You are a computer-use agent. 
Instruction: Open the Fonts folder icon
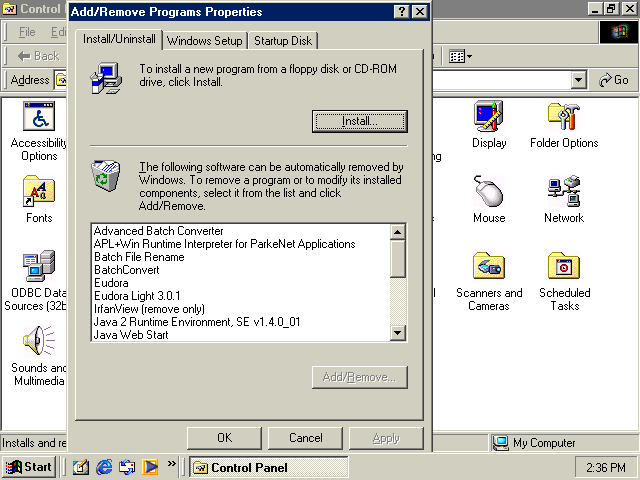pos(39,191)
